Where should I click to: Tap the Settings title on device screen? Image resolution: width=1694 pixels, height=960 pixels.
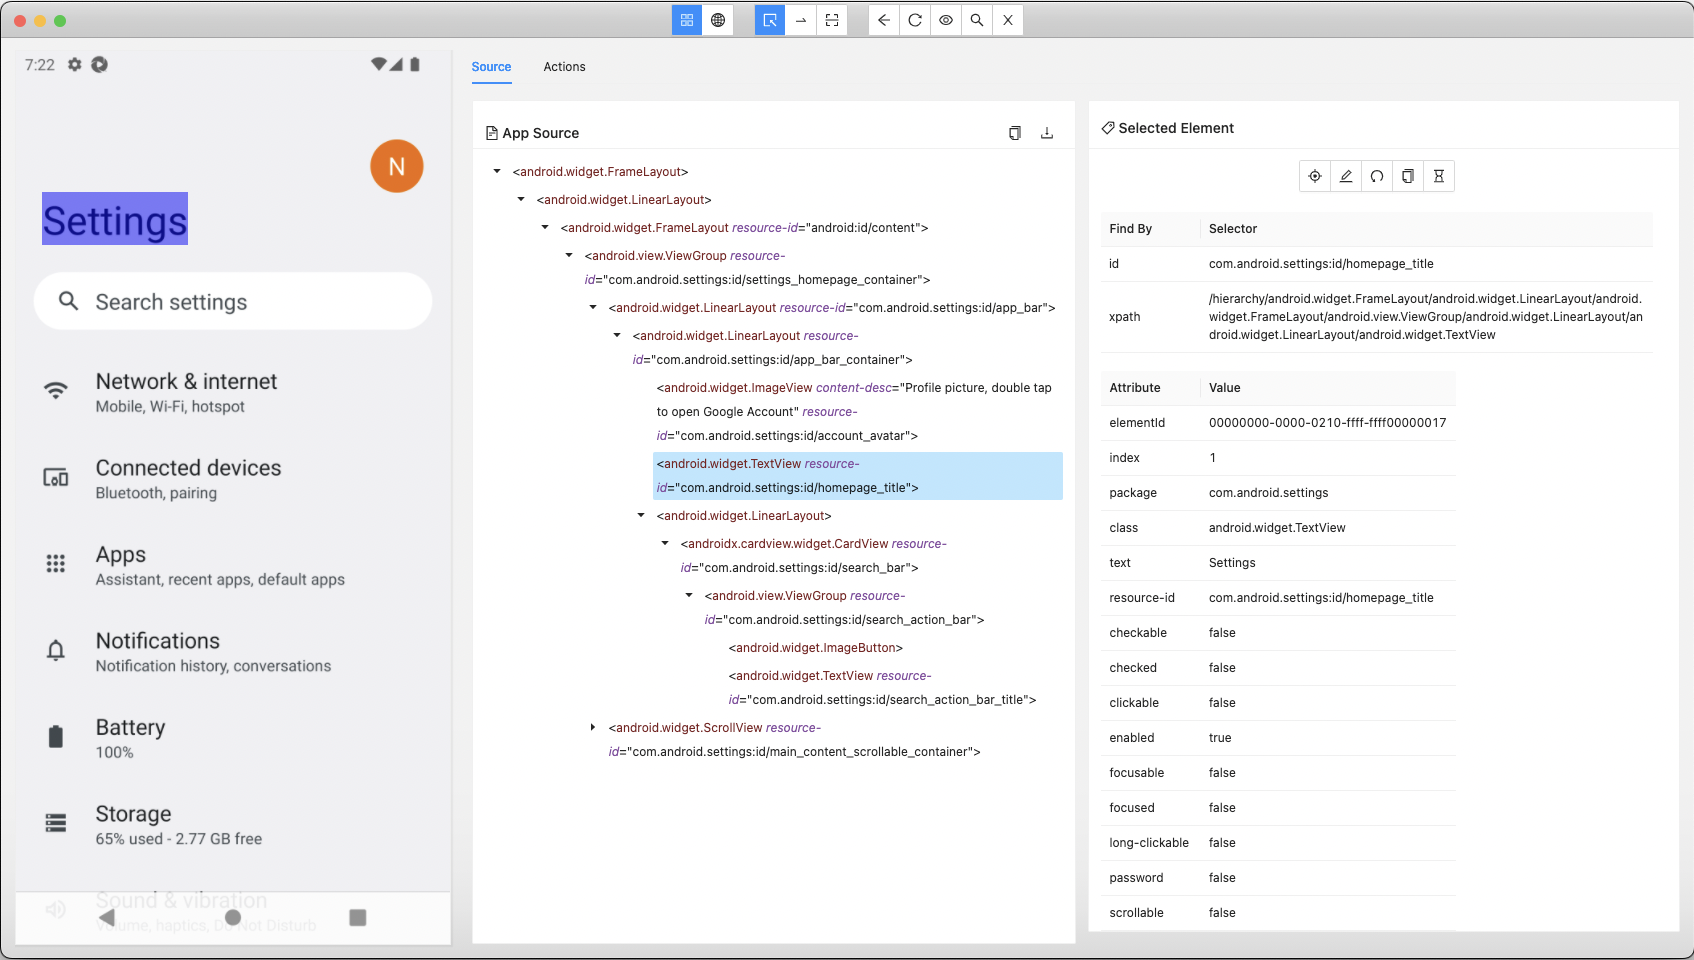point(115,219)
